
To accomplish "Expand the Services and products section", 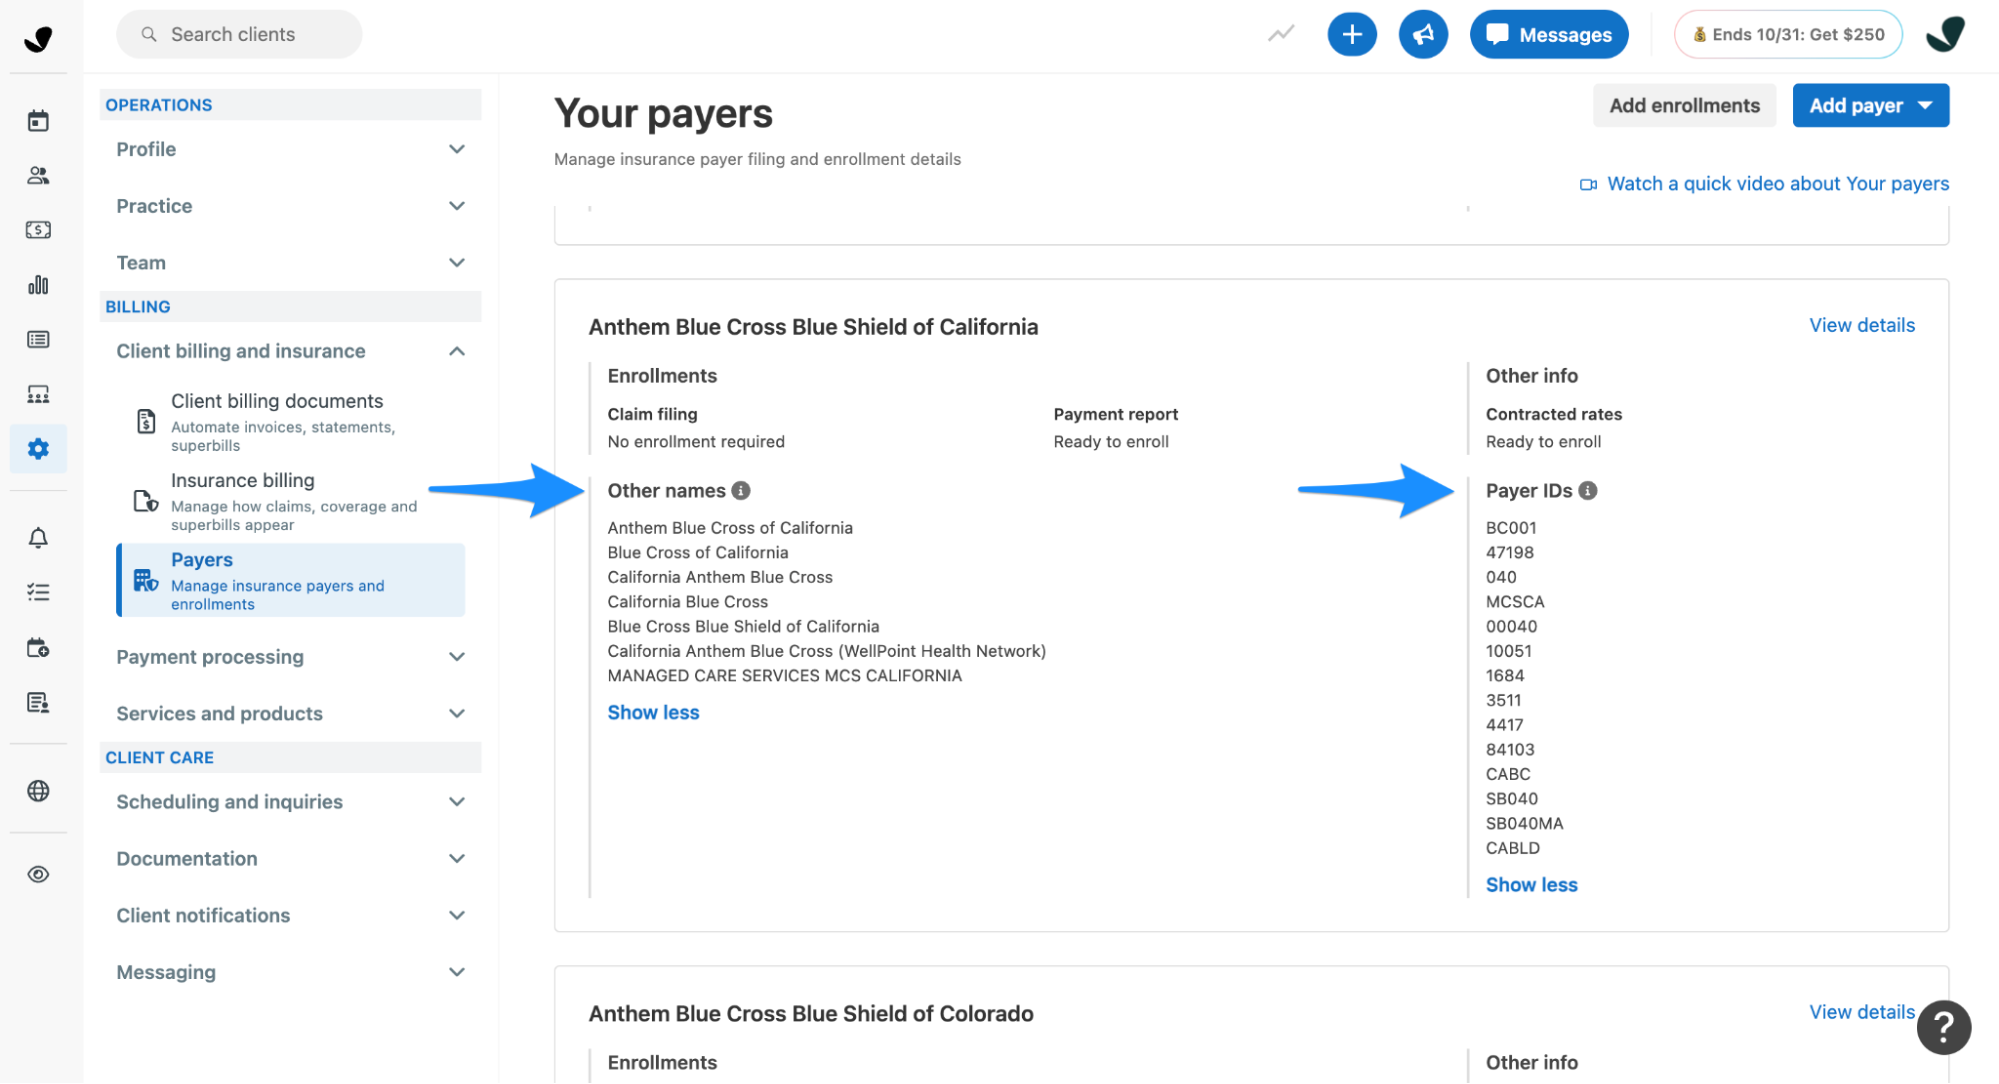I will pyautogui.click(x=290, y=714).
